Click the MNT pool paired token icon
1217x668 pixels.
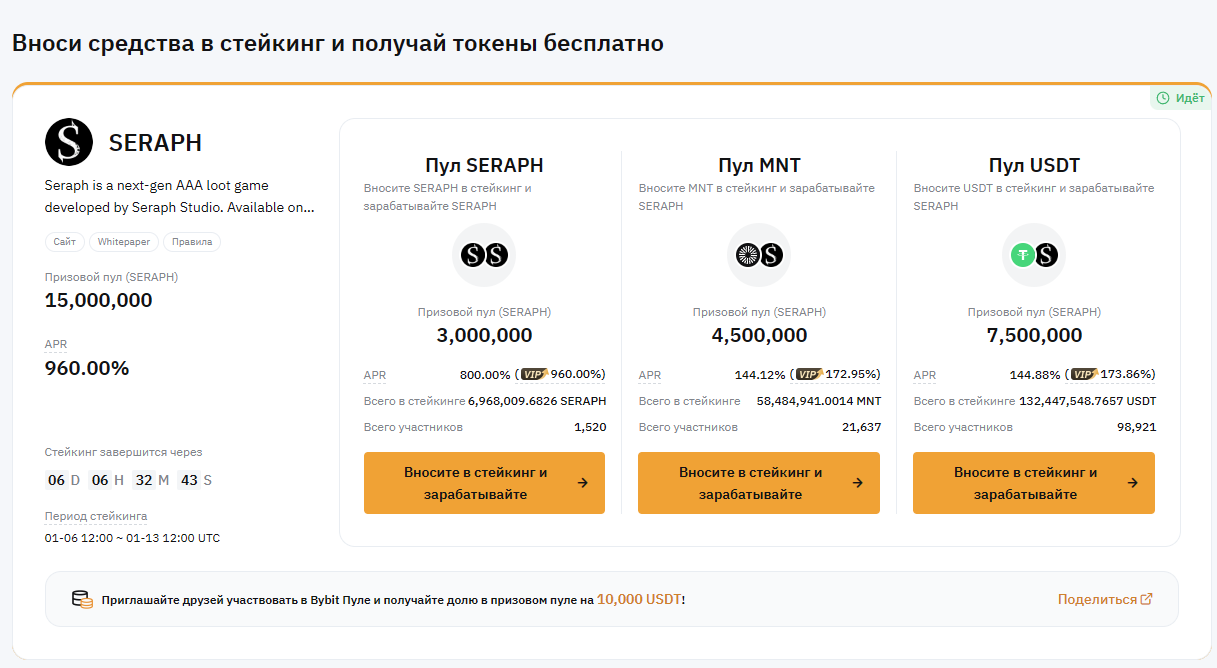click(759, 255)
